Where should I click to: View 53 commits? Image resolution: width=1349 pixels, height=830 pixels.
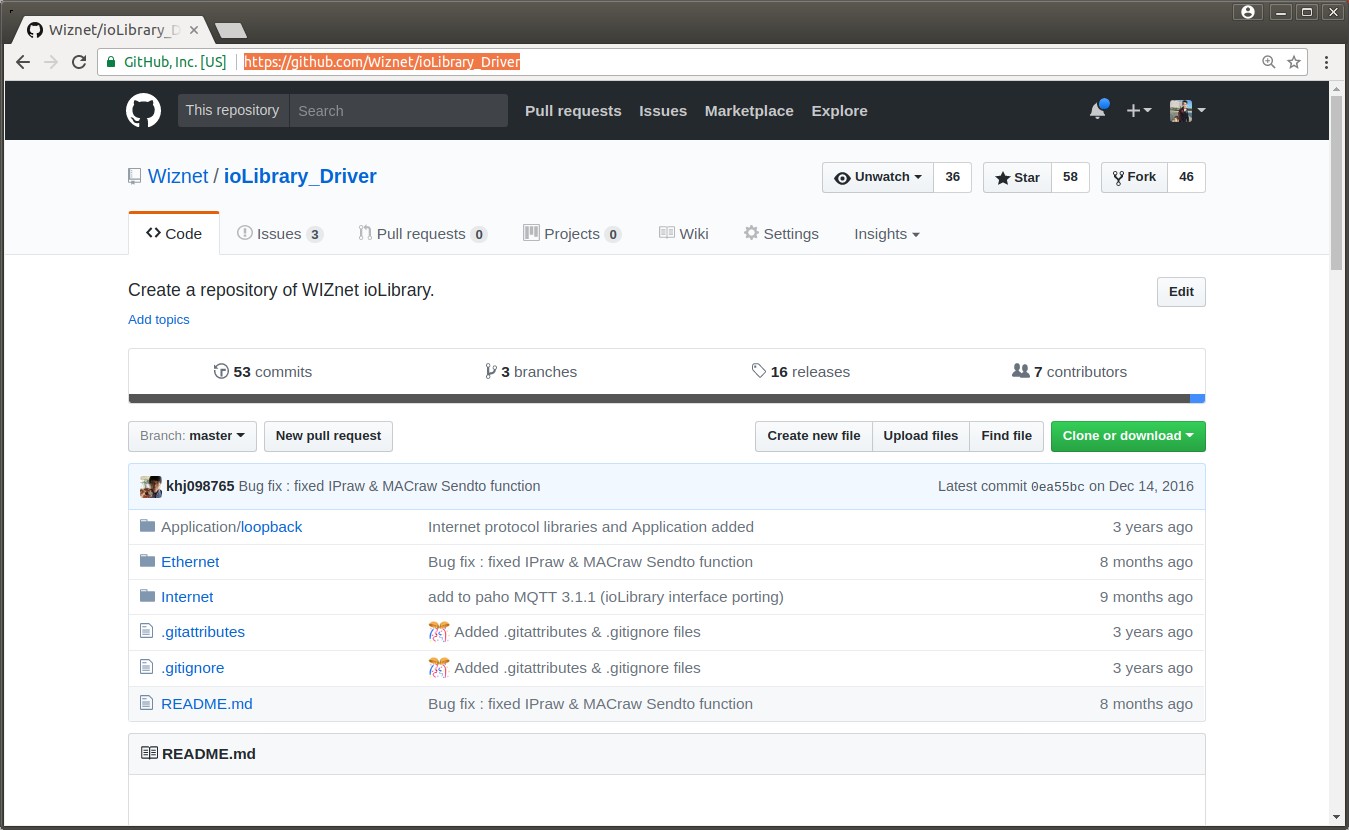tap(263, 372)
